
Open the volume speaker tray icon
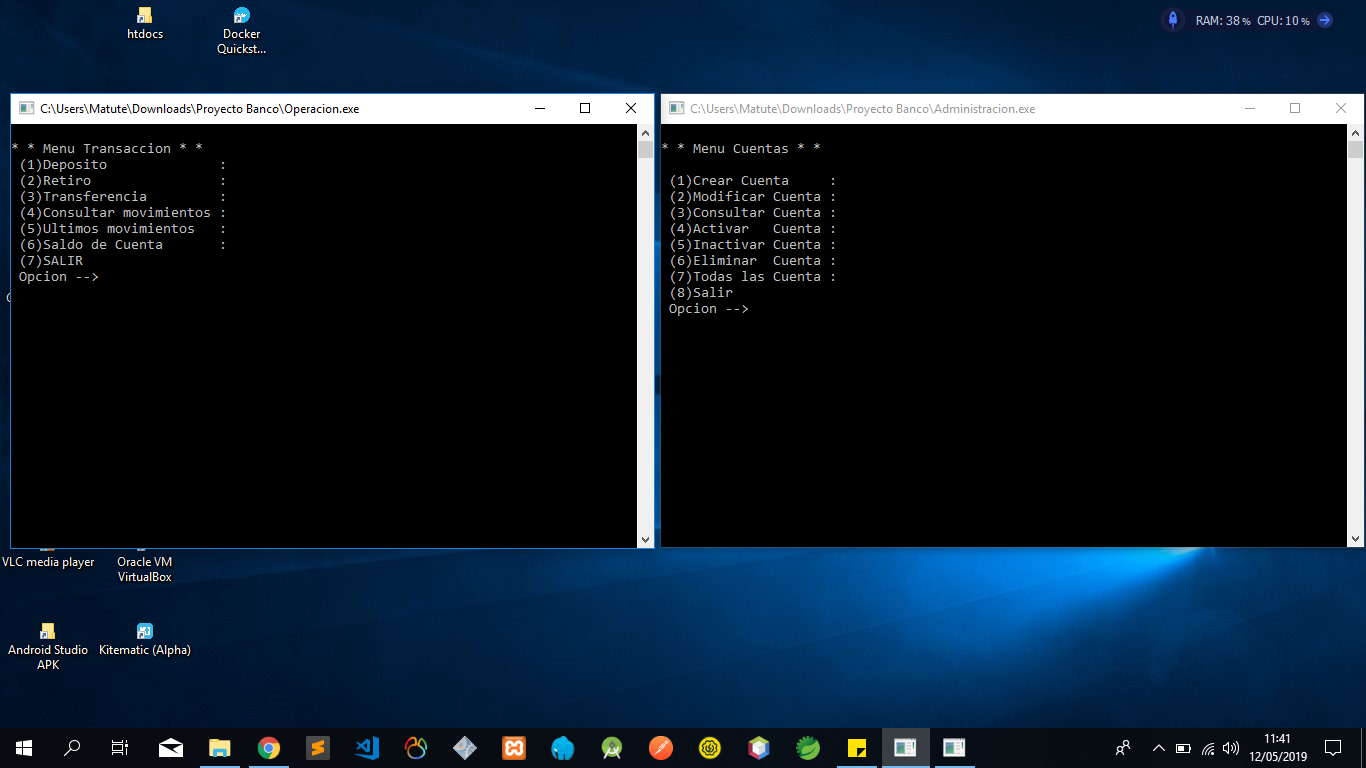click(x=1231, y=748)
